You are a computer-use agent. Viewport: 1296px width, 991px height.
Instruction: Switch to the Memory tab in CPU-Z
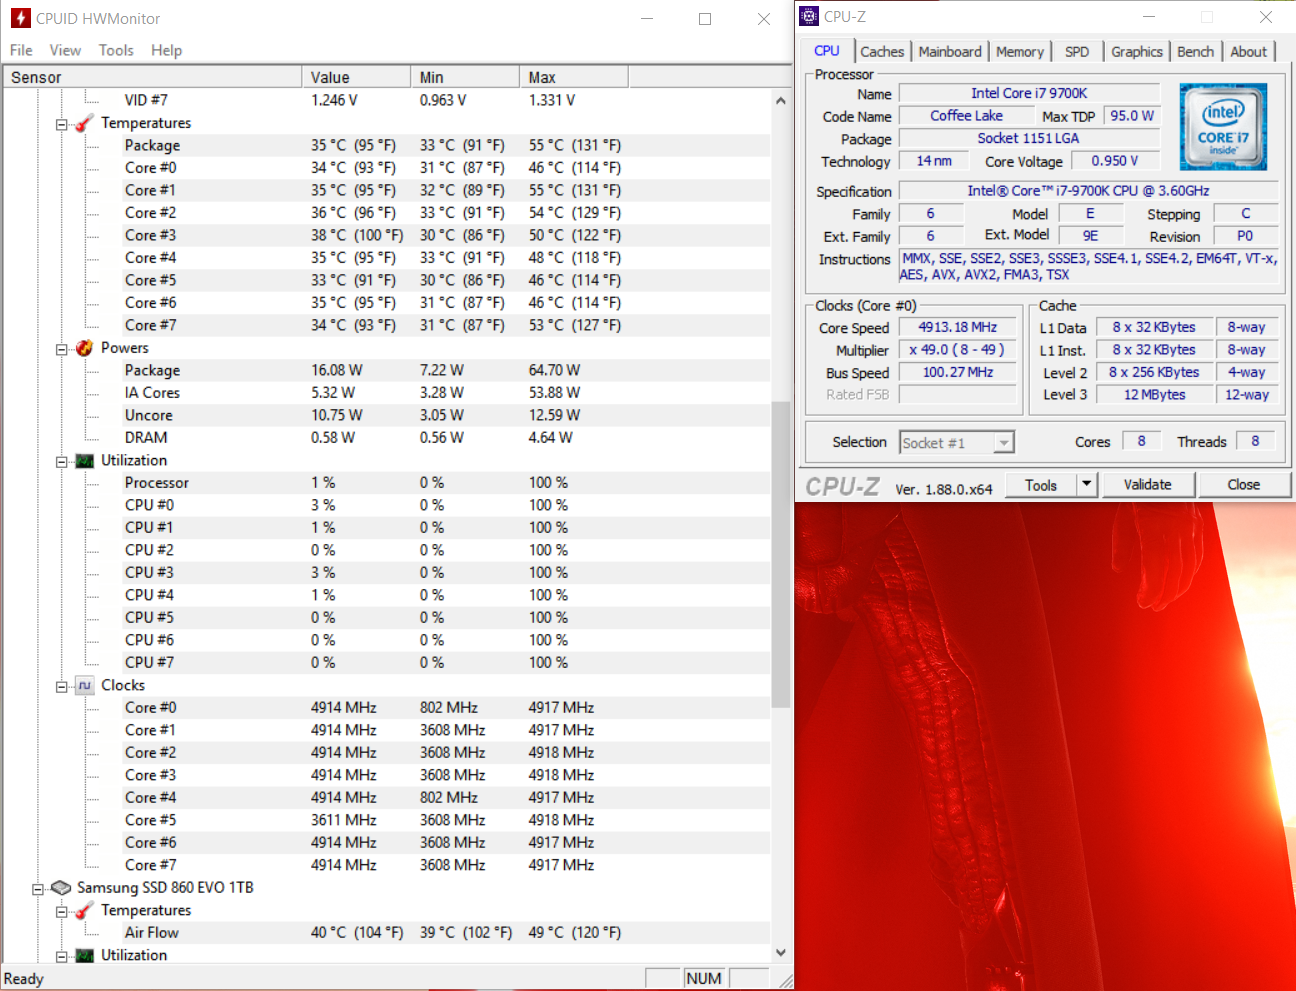pos(1020,52)
